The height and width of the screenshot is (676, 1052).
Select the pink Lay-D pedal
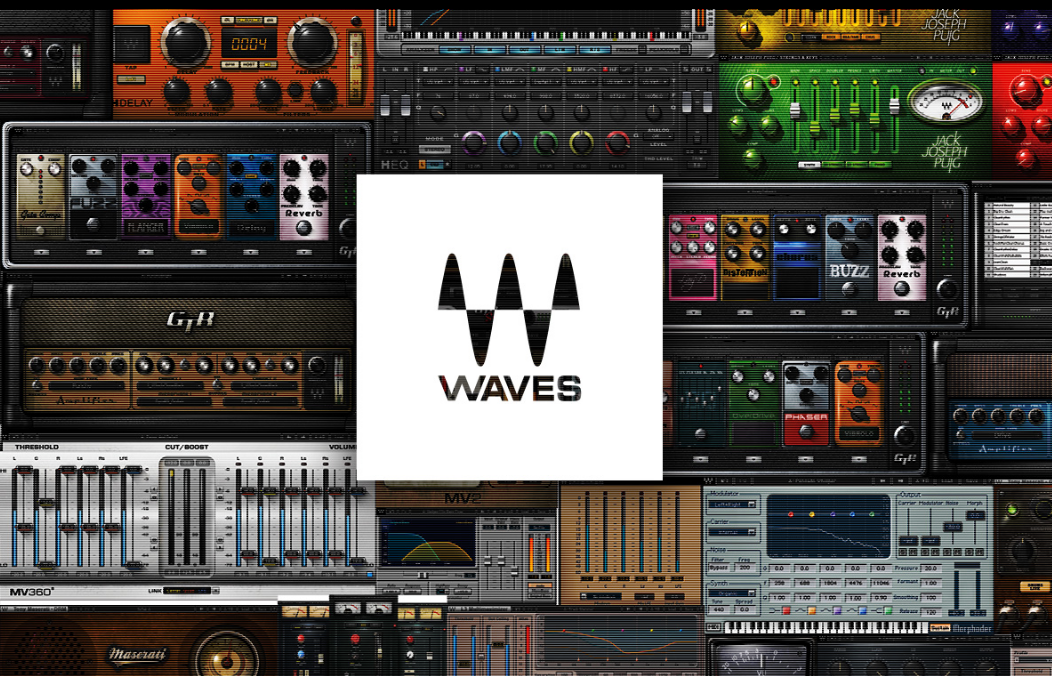tap(692, 258)
